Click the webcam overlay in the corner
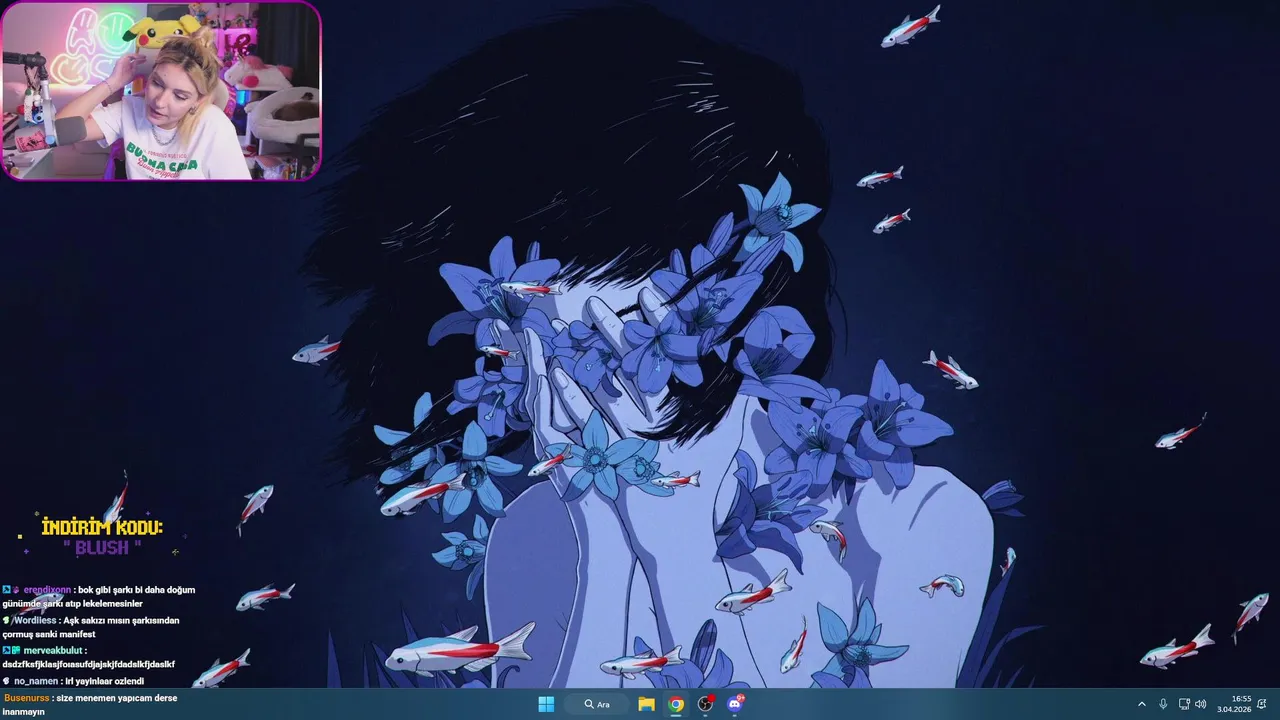Viewport: 1280px width, 720px height. pyautogui.click(x=161, y=91)
